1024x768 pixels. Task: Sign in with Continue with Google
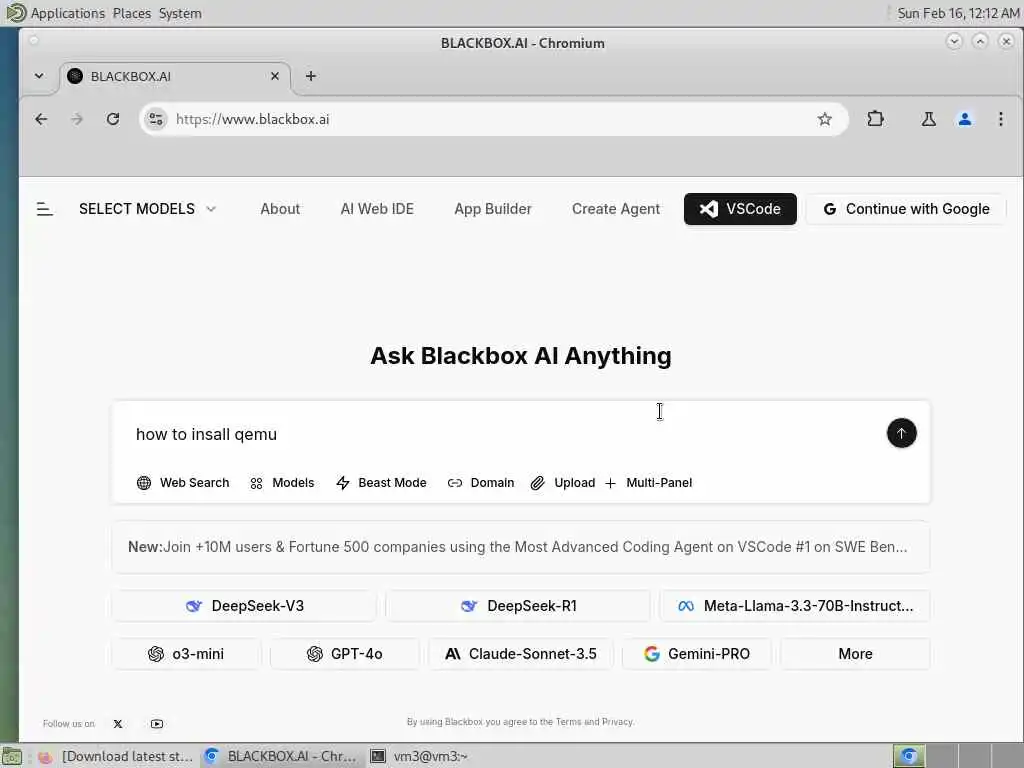point(906,209)
